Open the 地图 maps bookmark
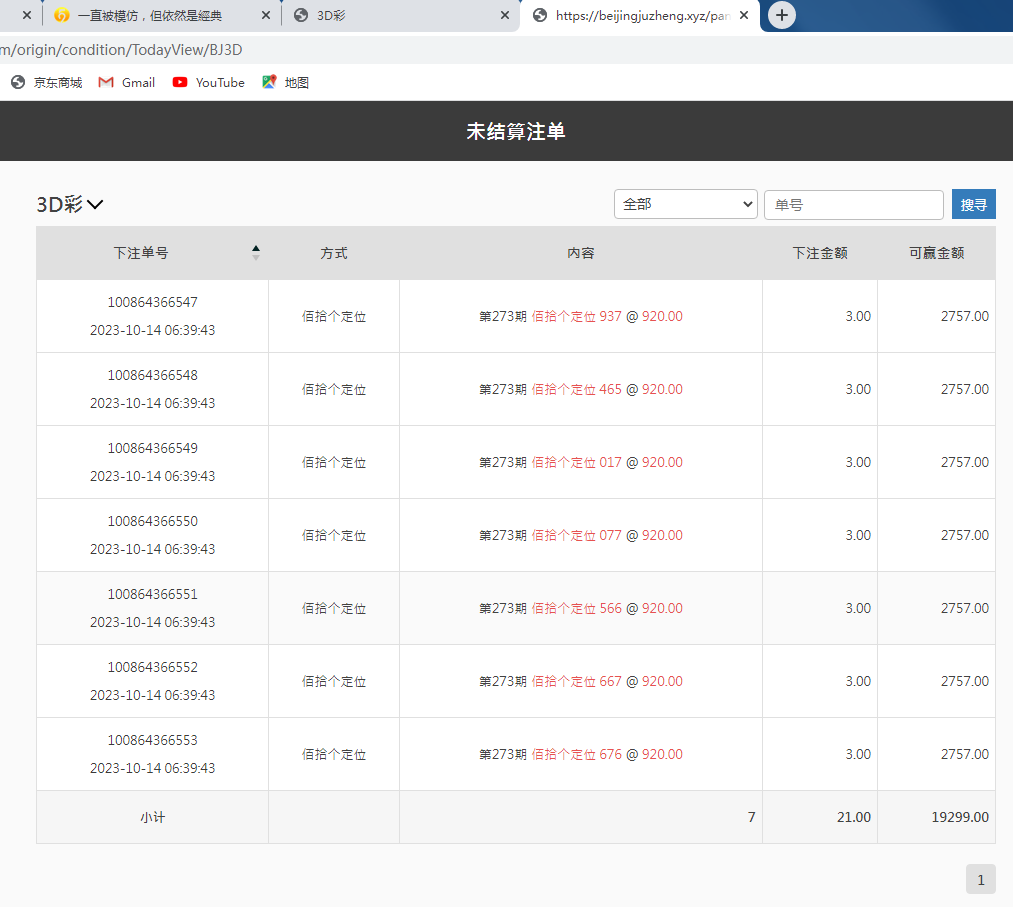 click(286, 82)
